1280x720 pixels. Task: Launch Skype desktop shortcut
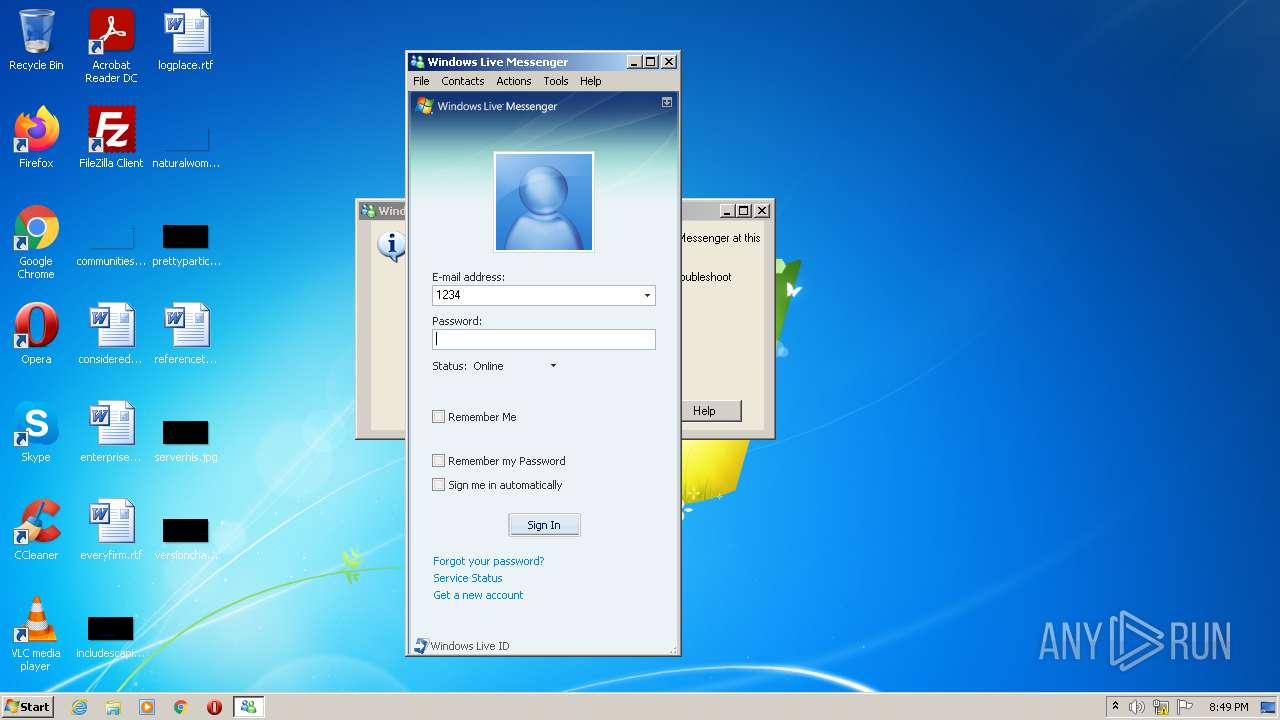36,432
